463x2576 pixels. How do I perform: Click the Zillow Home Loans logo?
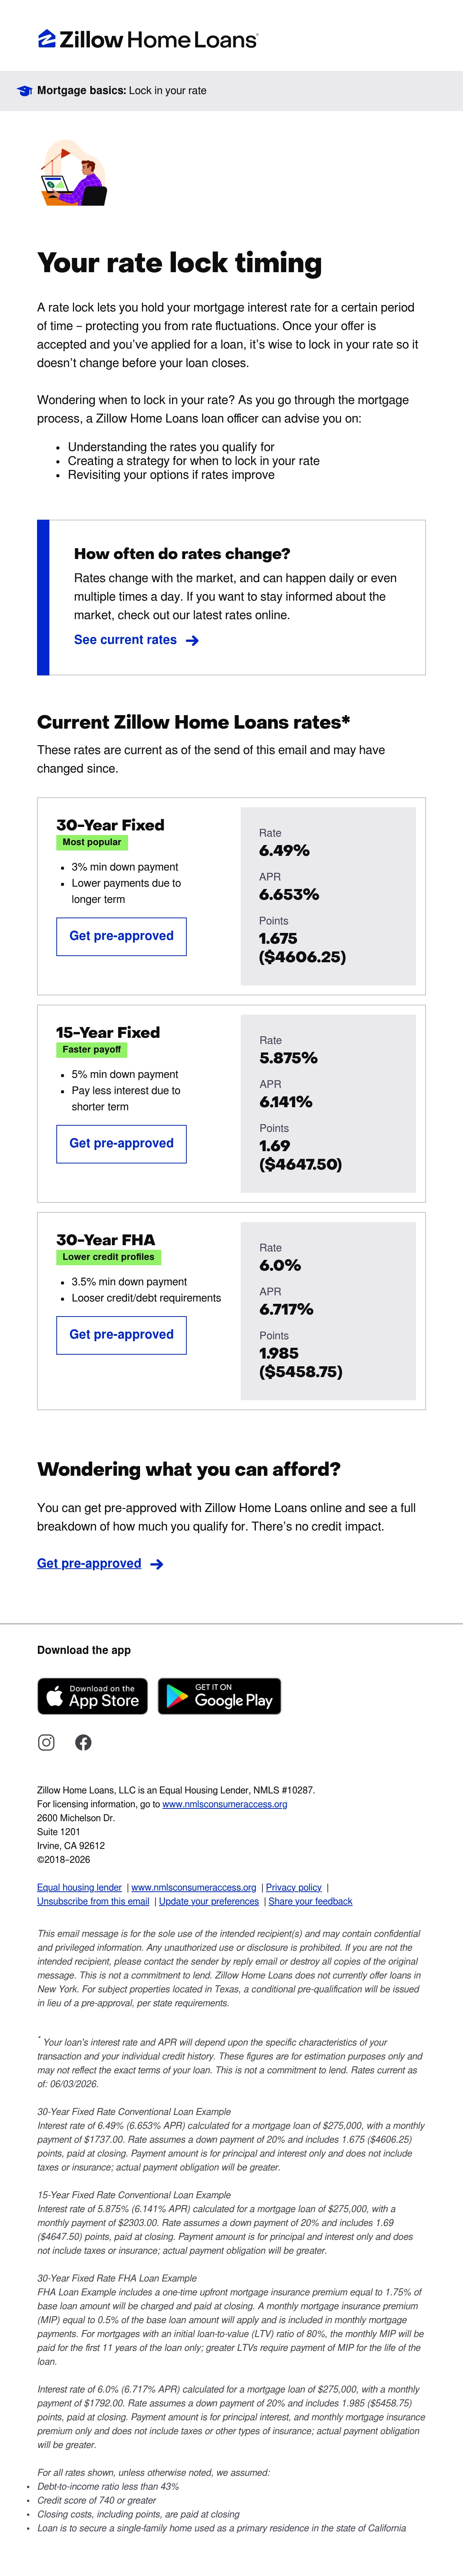(148, 40)
